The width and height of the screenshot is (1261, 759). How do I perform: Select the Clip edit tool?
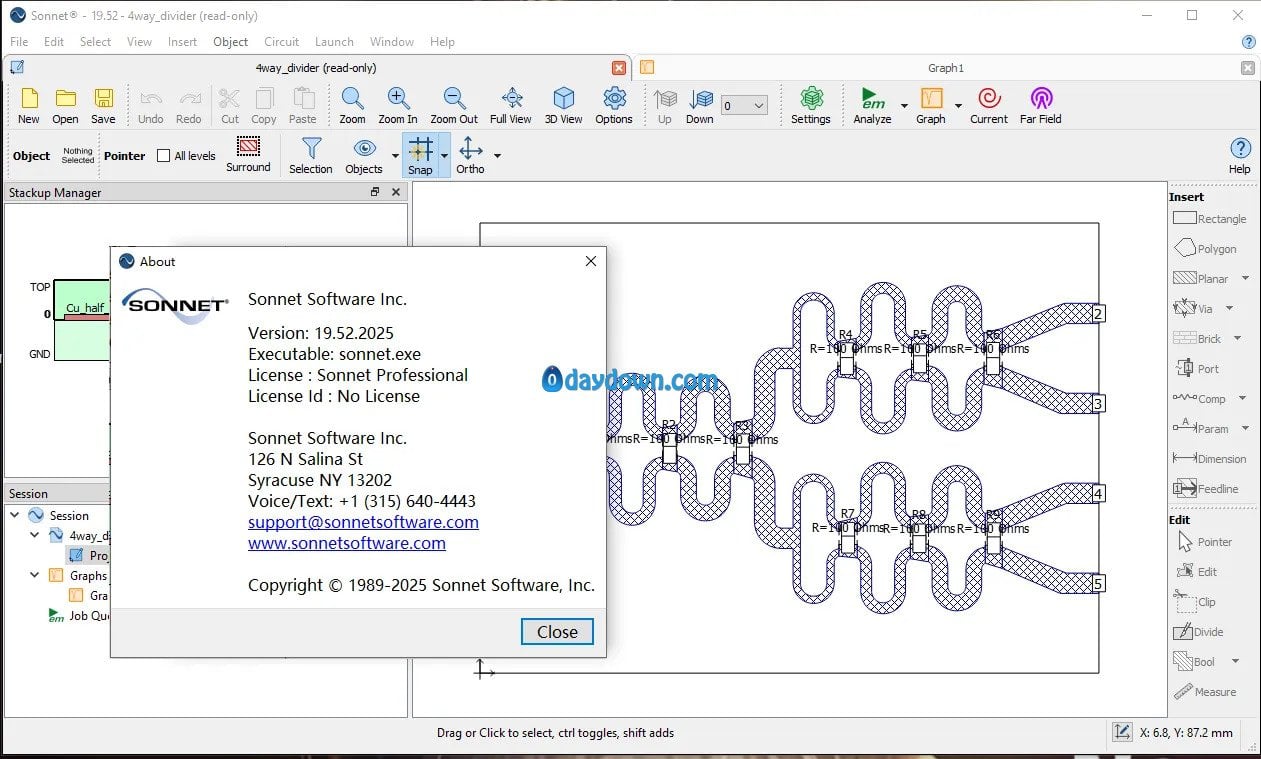tap(1194, 602)
